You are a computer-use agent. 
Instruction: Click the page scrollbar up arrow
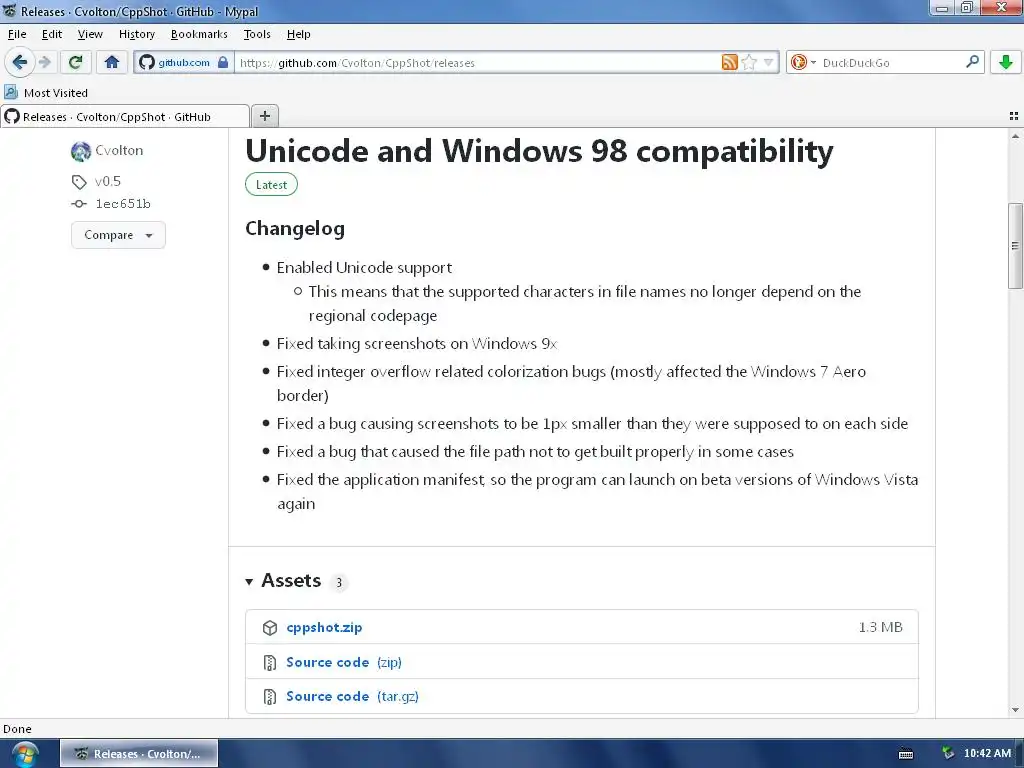coord(1015,136)
